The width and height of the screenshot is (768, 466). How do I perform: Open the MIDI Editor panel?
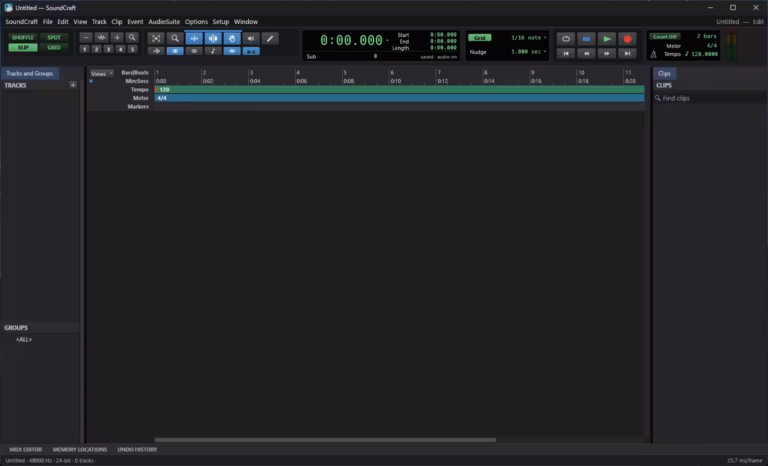pyautogui.click(x=26, y=449)
